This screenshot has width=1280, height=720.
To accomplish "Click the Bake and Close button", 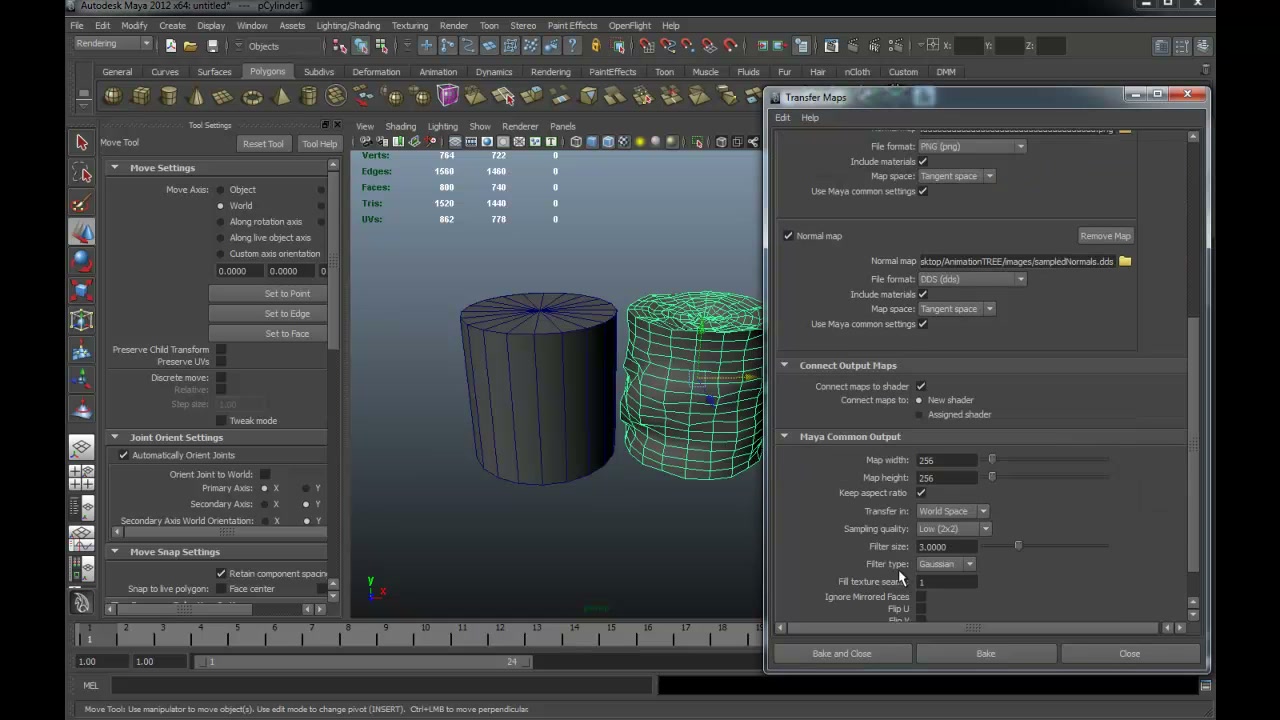I will [x=841, y=654].
